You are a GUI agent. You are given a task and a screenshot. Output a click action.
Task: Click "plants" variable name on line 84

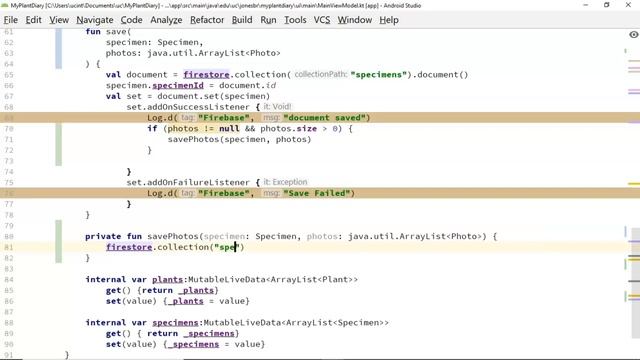click(167, 280)
